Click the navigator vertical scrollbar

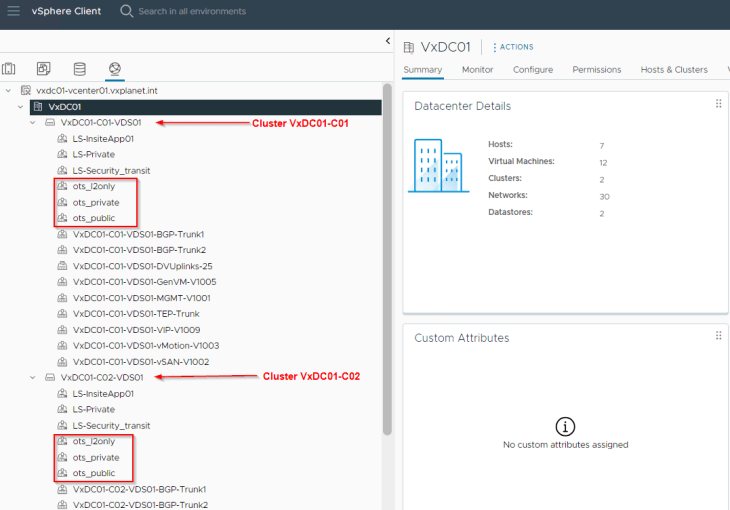[x=387, y=259]
